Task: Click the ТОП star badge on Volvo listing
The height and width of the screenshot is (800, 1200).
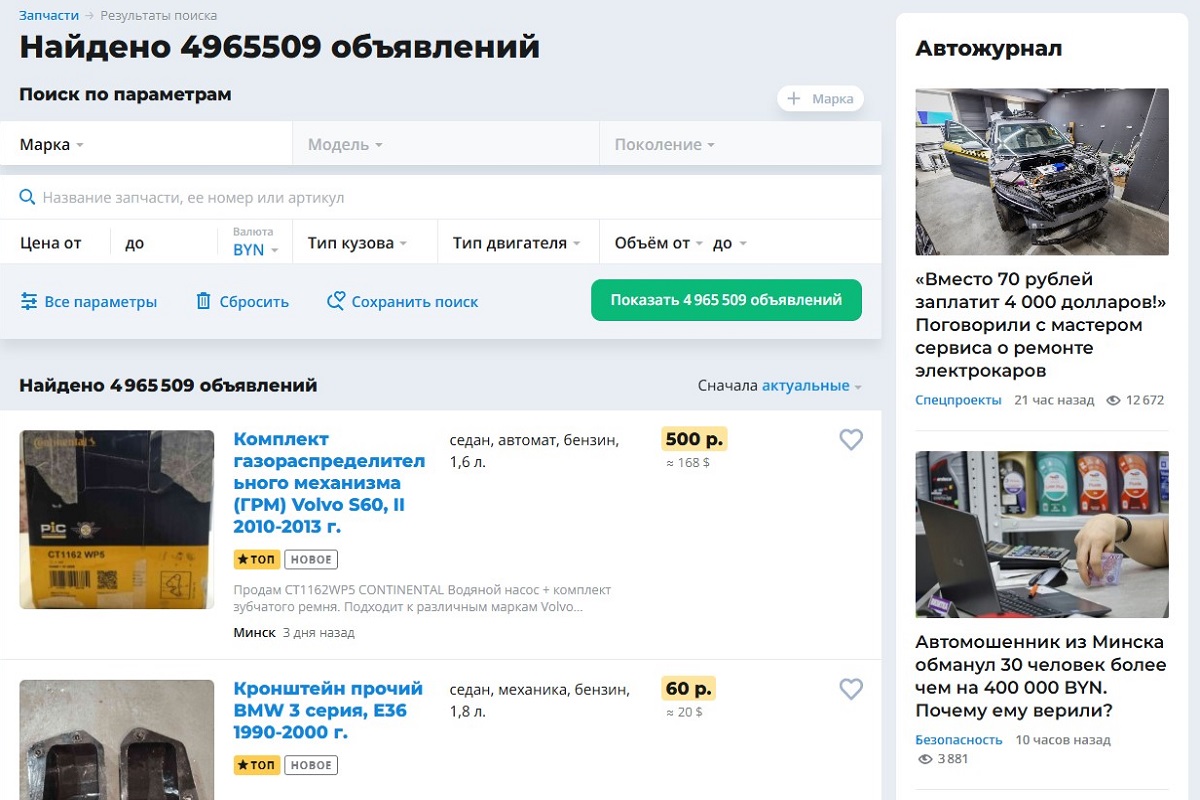Action: tap(257, 559)
